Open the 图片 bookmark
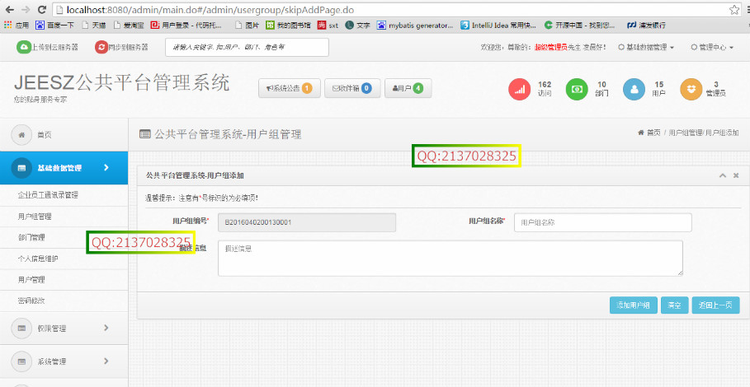 [248, 25]
